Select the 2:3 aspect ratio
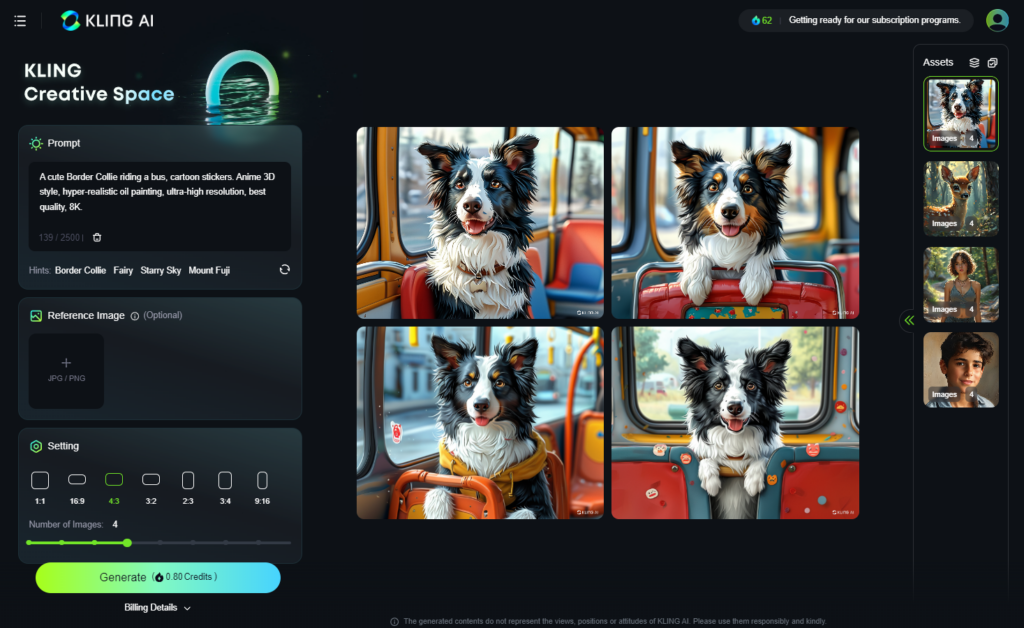 pyautogui.click(x=188, y=488)
